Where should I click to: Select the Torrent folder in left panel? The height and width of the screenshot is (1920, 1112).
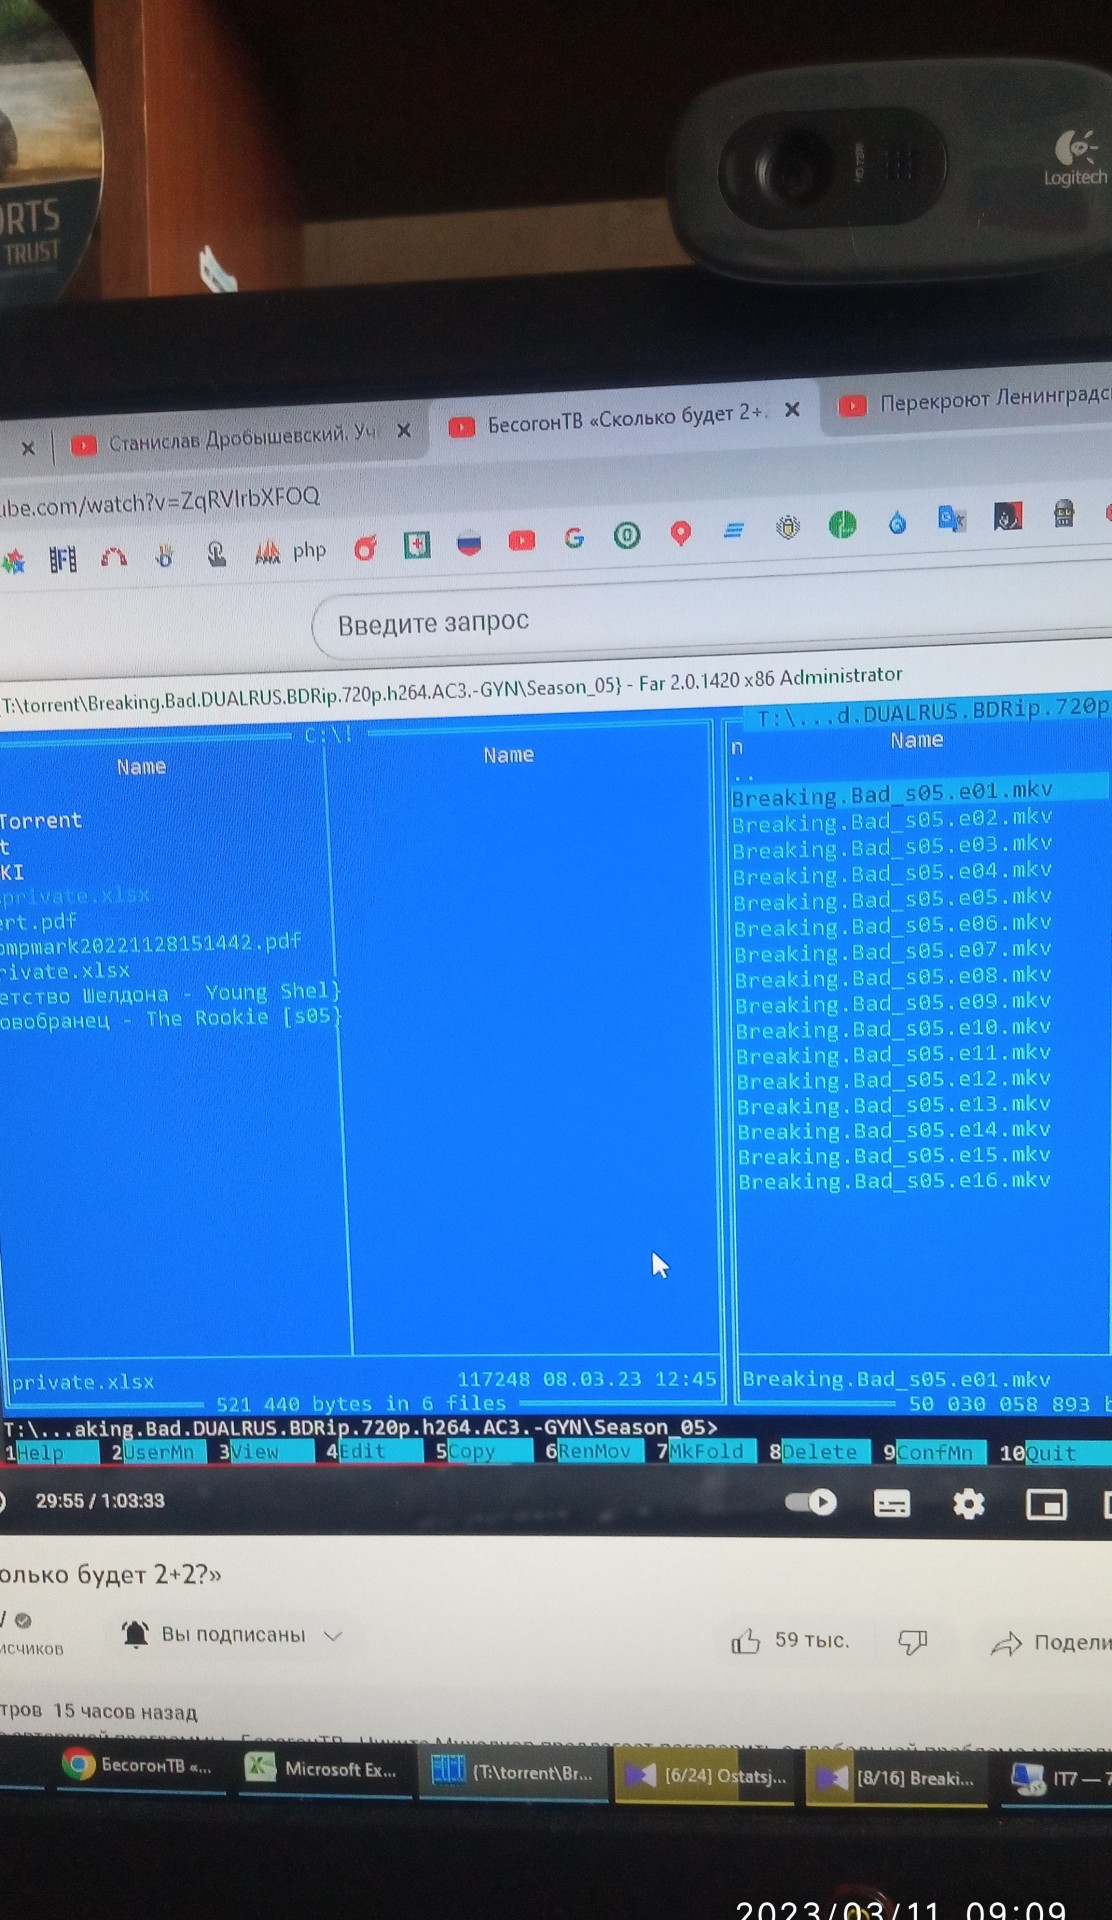point(41,820)
